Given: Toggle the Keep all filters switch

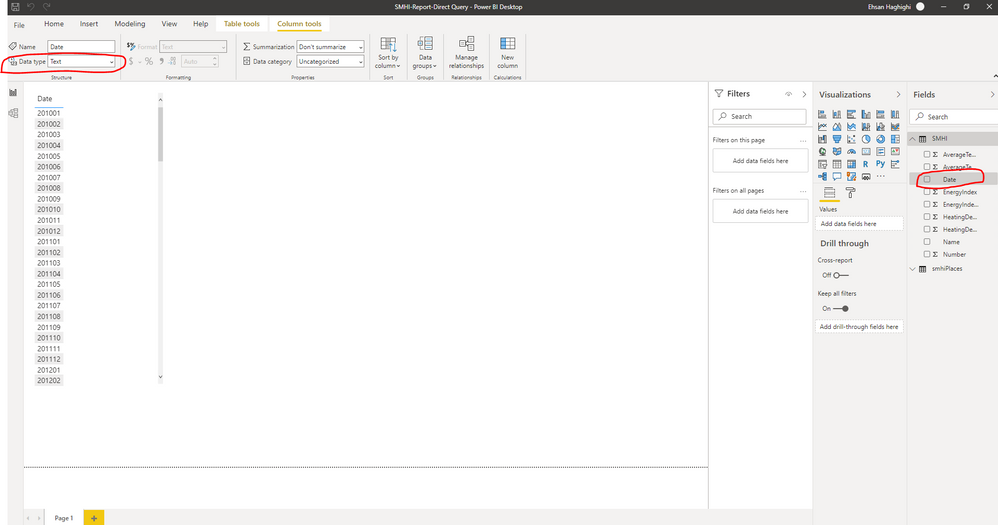Looking at the screenshot, I should (841, 309).
